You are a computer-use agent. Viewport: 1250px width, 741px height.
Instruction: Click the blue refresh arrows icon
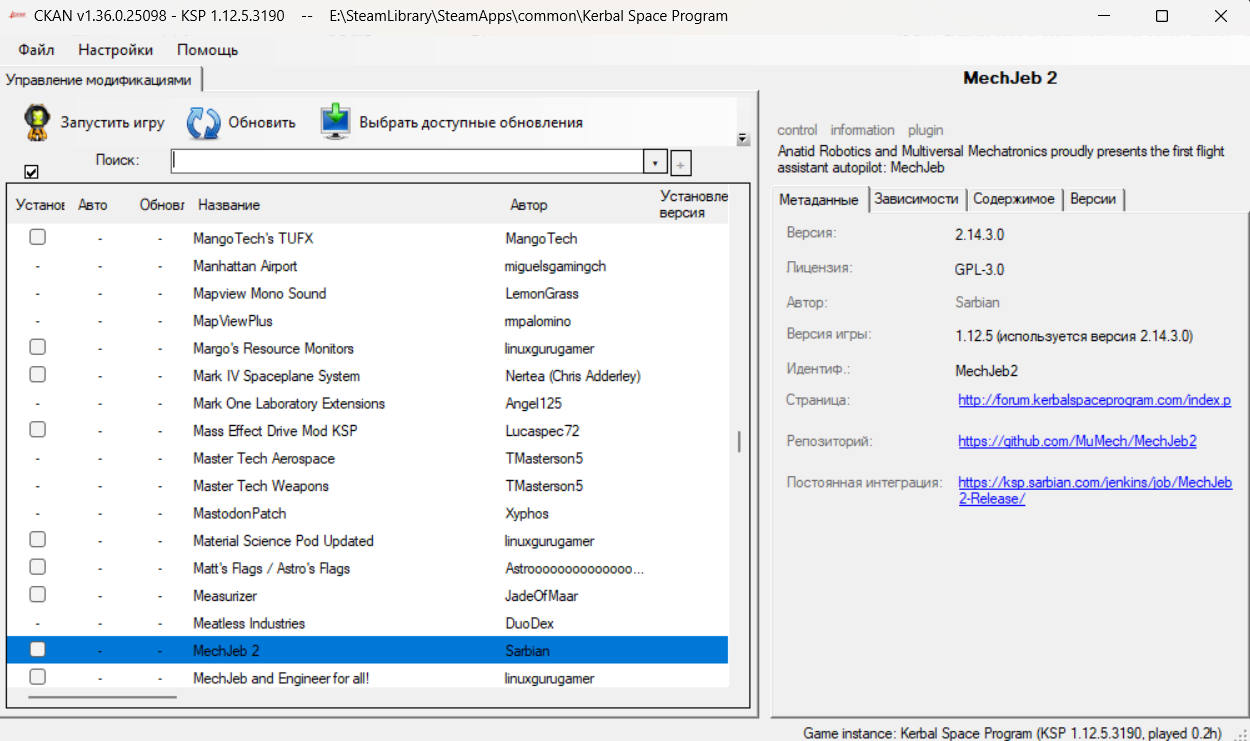coord(204,123)
